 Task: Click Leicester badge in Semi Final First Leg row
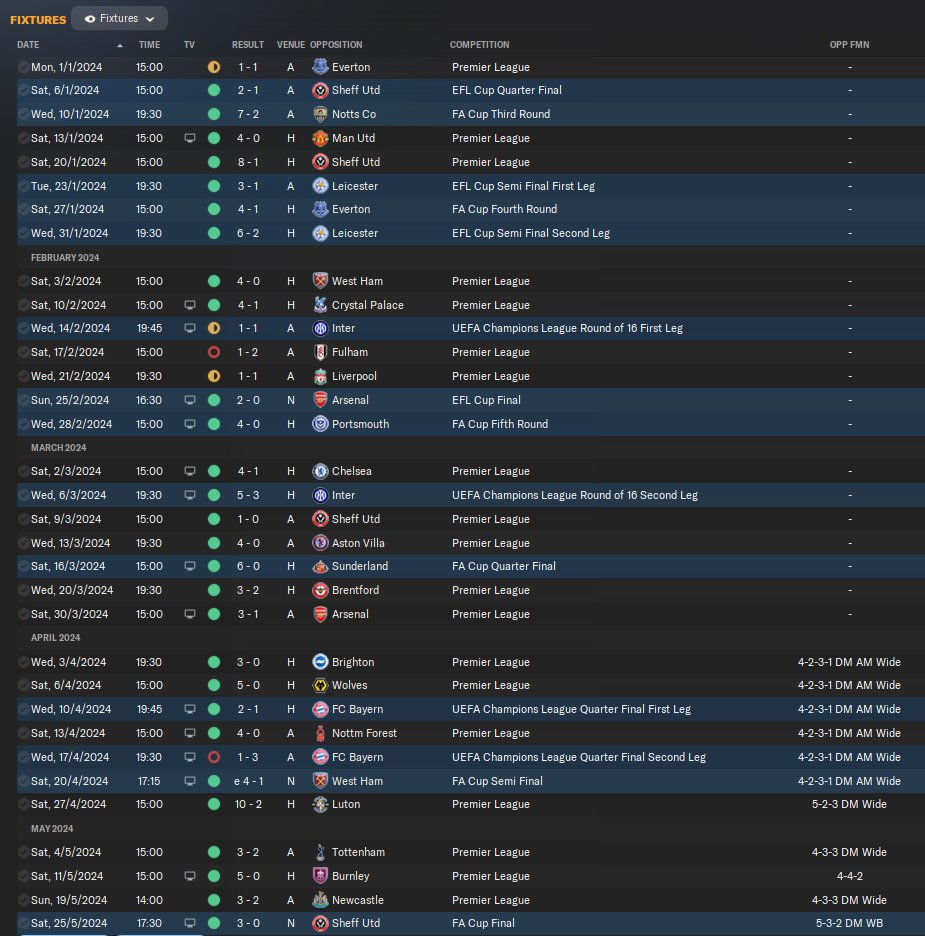[320, 186]
